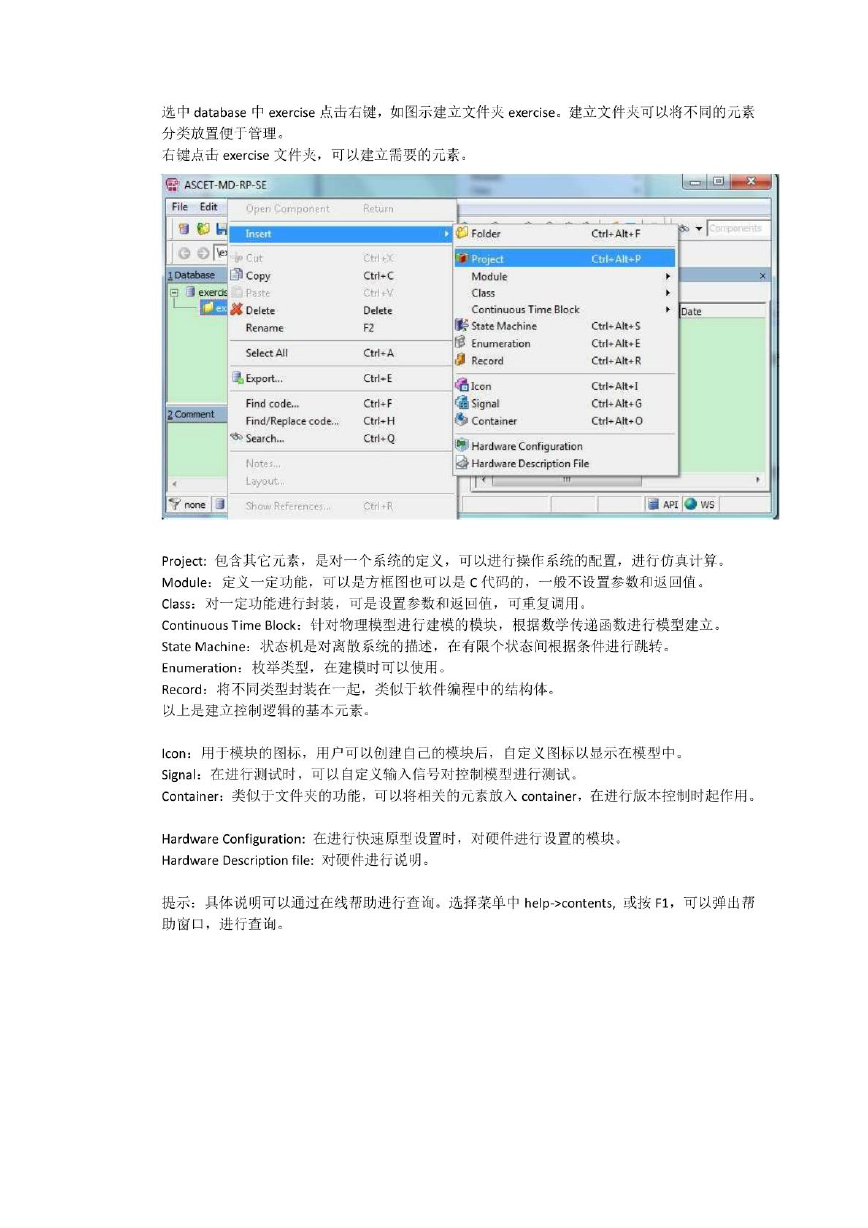
Task: Select Project in the Insert submenu
Action: (x=565, y=258)
